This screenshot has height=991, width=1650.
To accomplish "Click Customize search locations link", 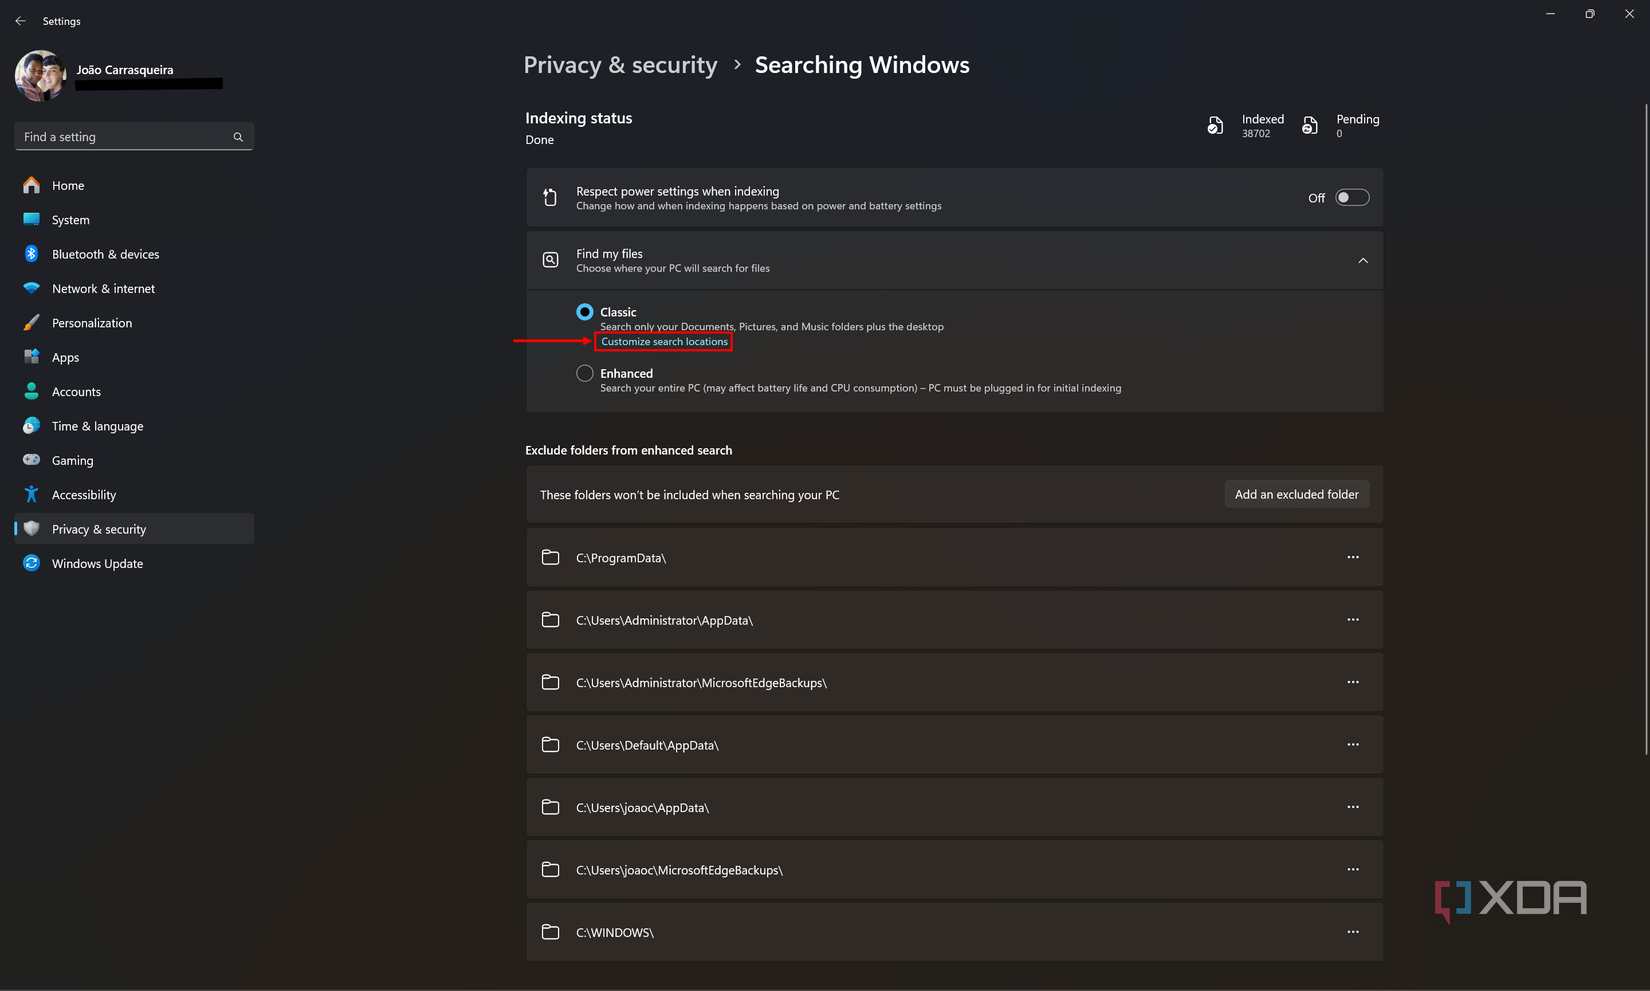I will coord(664,342).
